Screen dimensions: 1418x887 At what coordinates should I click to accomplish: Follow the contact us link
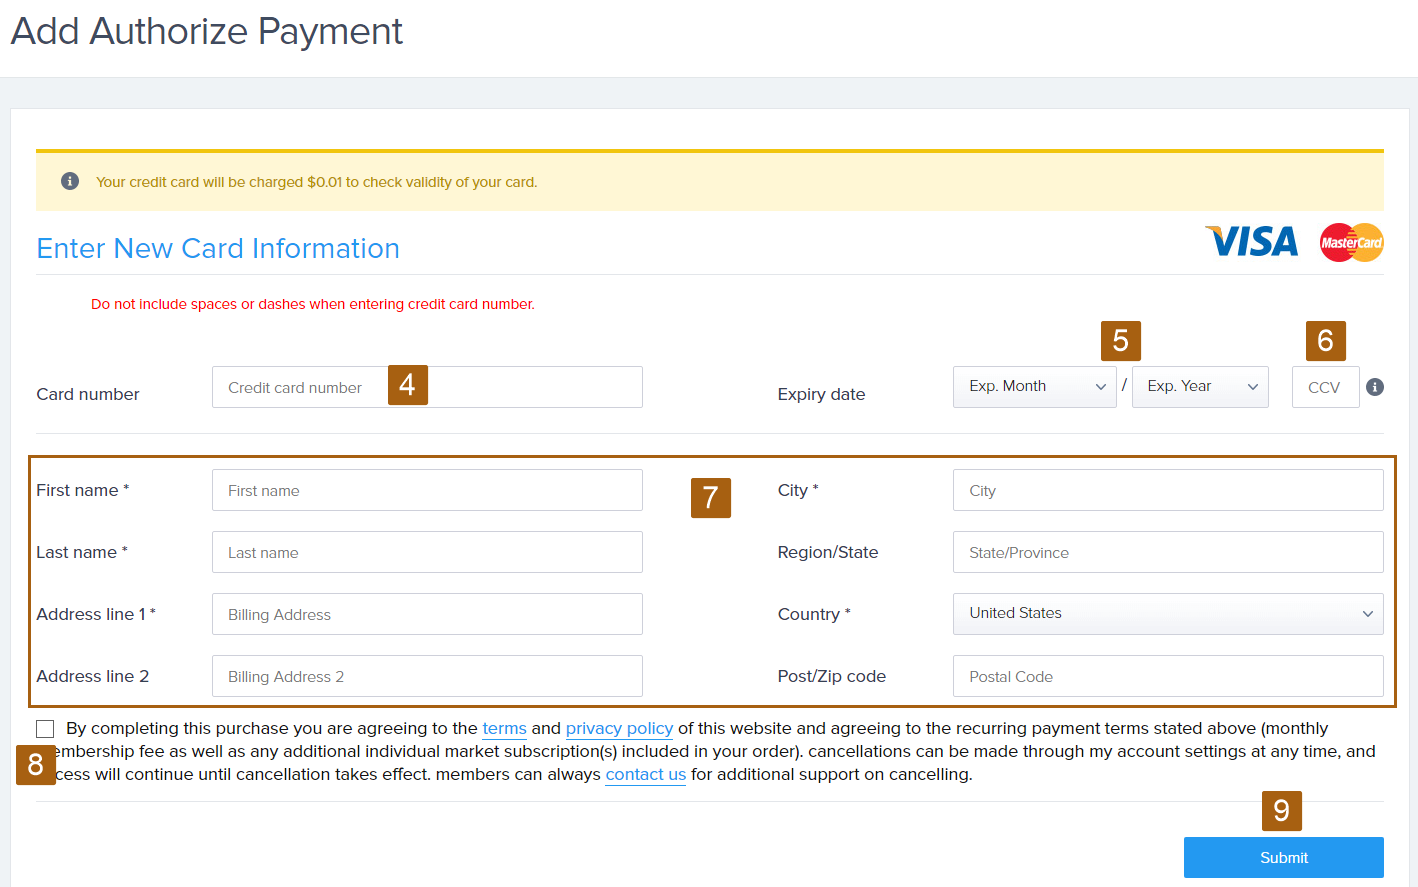point(645,775)
